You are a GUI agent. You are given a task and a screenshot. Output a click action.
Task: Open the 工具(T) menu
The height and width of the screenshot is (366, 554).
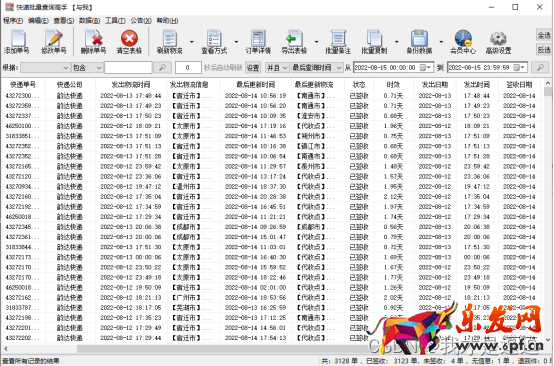(x=115, y=21)
